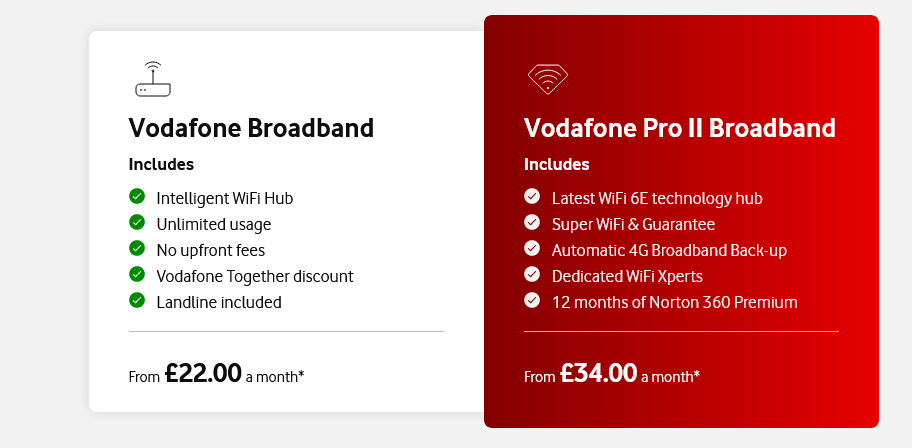Click white checkmark beside Super WiFi & Guarantee
Image resolution: width=912 pixels, height=448 pixels.
[532, 222]
